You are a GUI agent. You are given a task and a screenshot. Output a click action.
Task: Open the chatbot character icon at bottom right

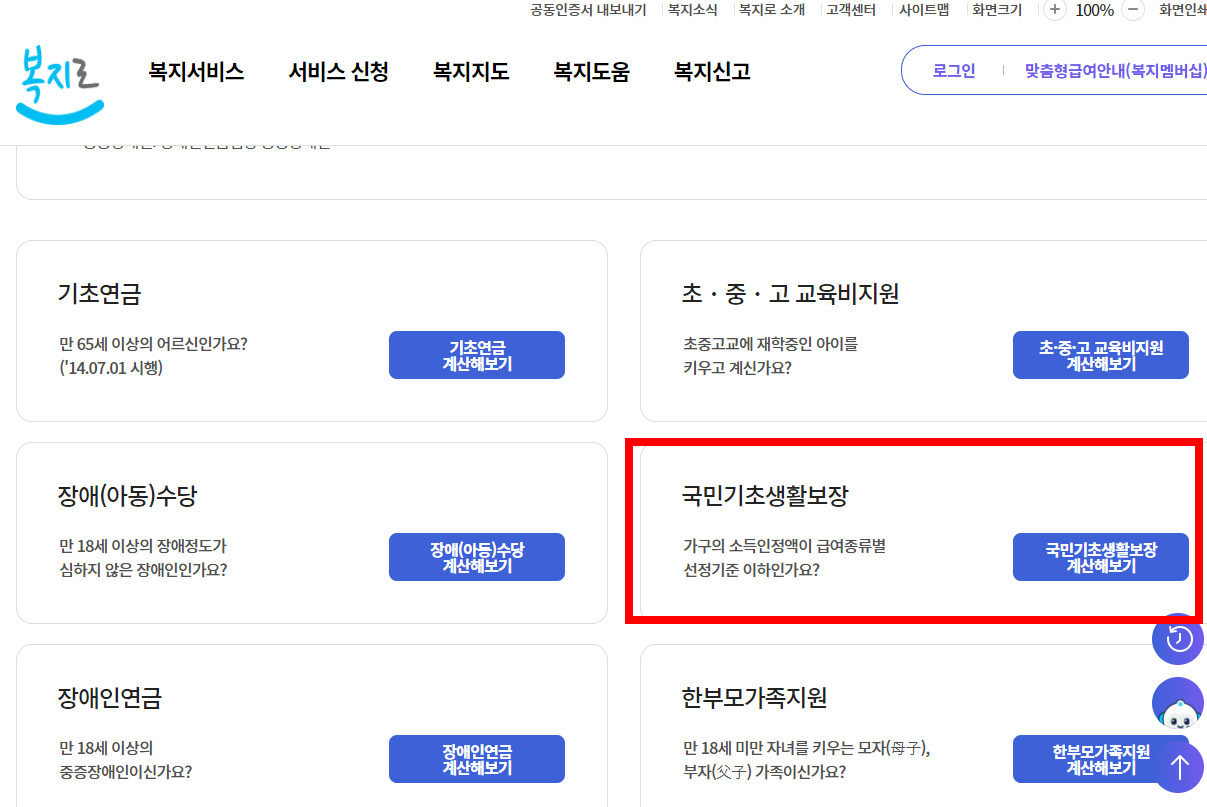(x=1178, y=703)
